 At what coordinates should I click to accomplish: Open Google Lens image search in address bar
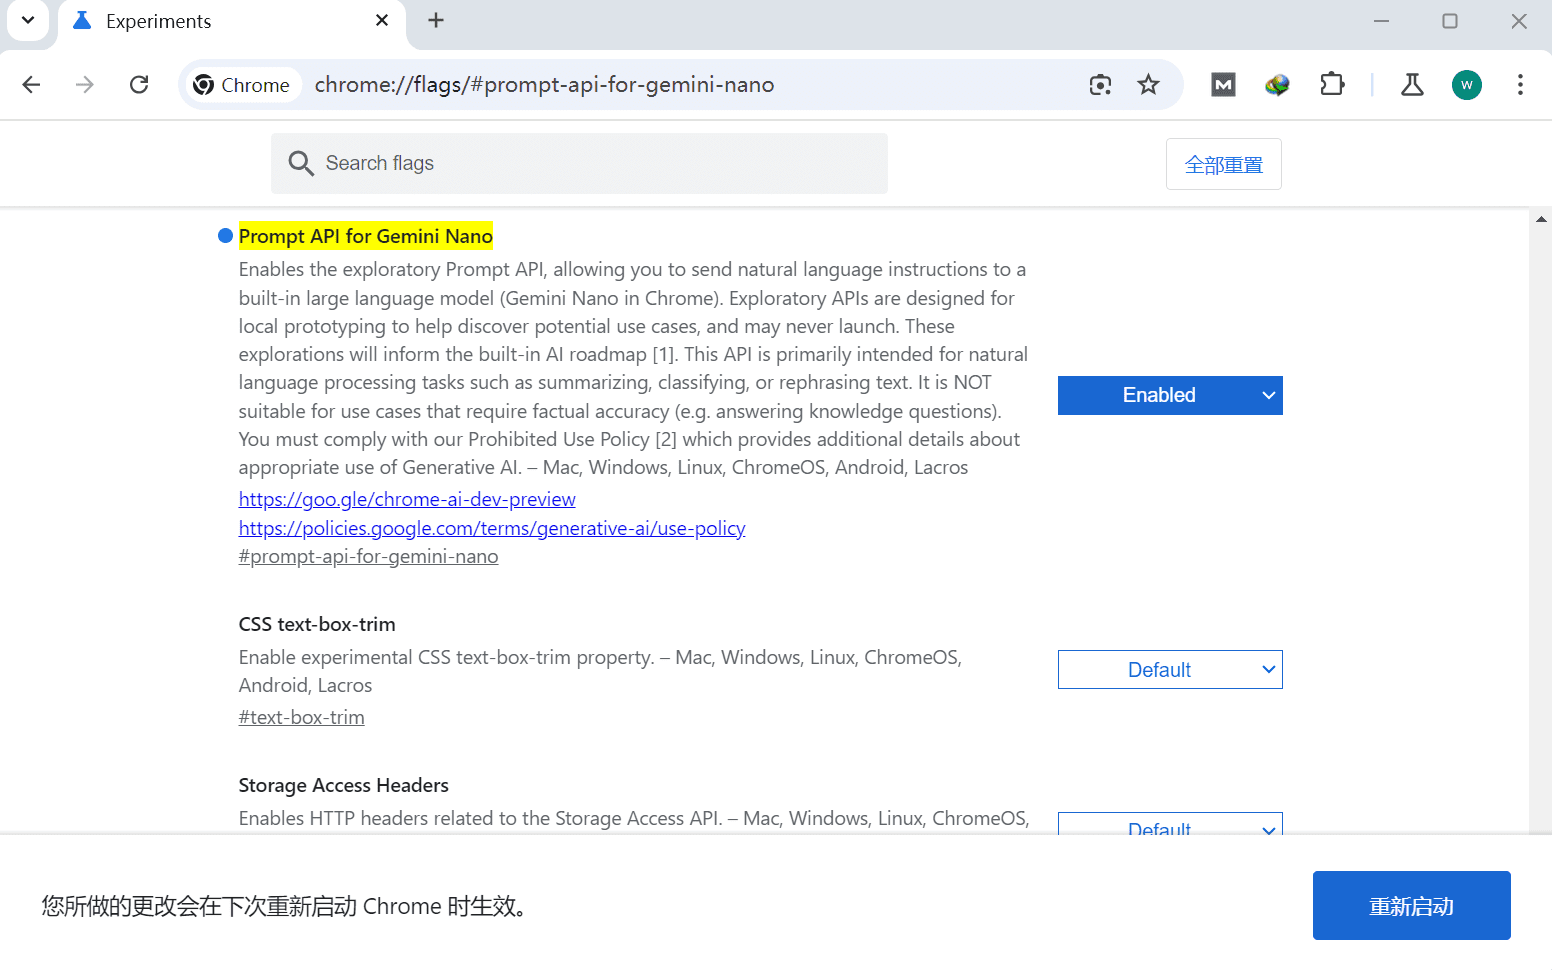tap(1100, 85)
